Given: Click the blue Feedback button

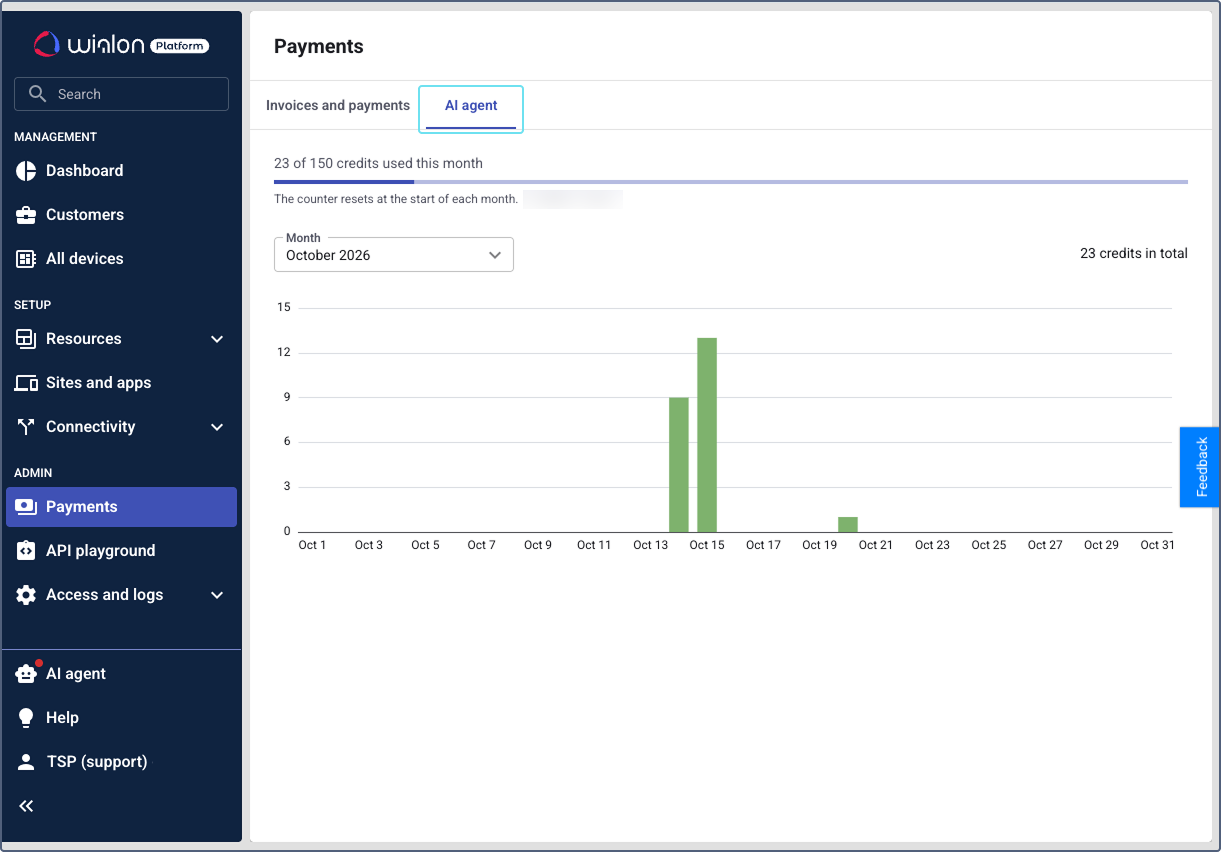Looking at the screenshot, I should pyautogui.click(x=1199, y=467).
